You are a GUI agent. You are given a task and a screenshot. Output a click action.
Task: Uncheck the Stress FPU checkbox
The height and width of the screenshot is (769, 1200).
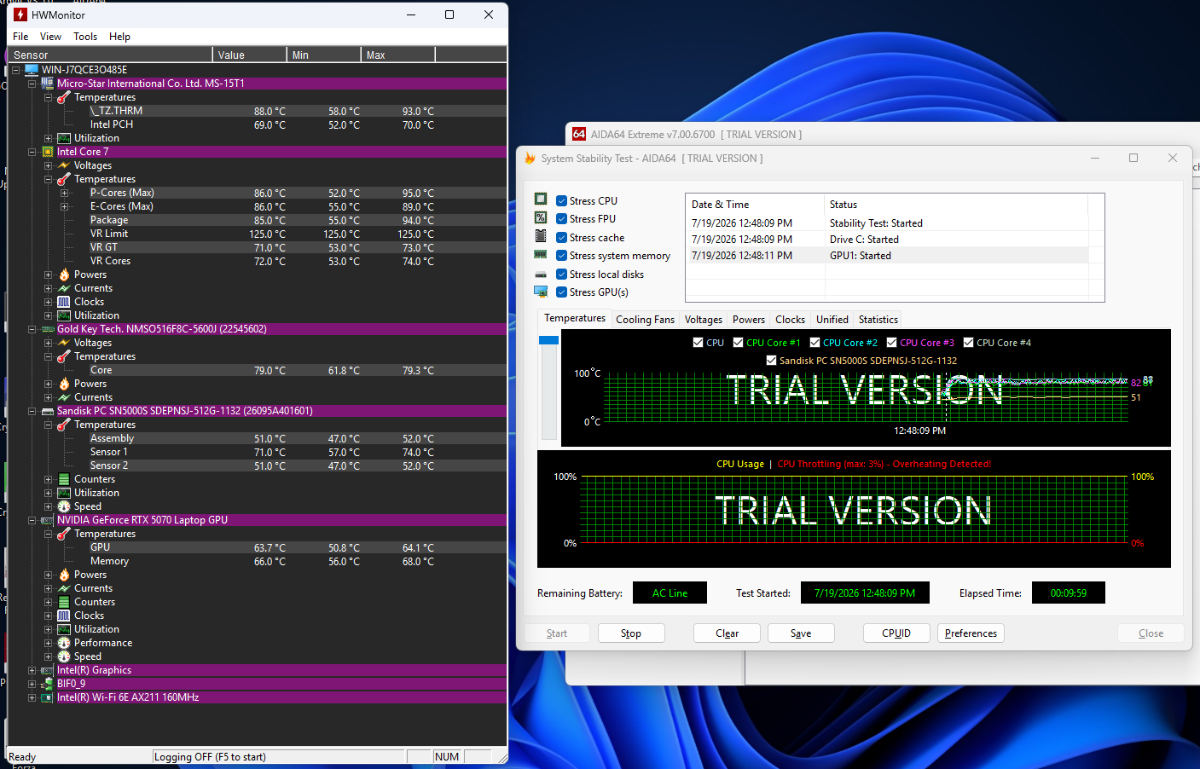561,219
